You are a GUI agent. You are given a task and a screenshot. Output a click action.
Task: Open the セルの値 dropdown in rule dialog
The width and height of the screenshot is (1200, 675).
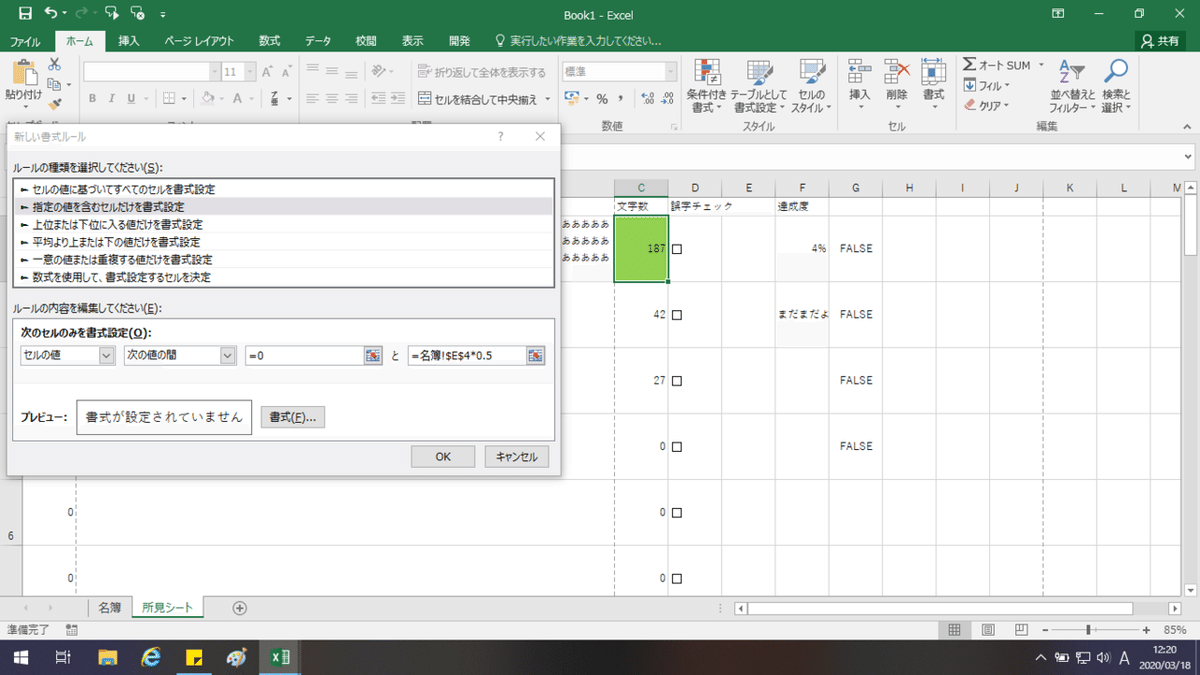point(107,355)
